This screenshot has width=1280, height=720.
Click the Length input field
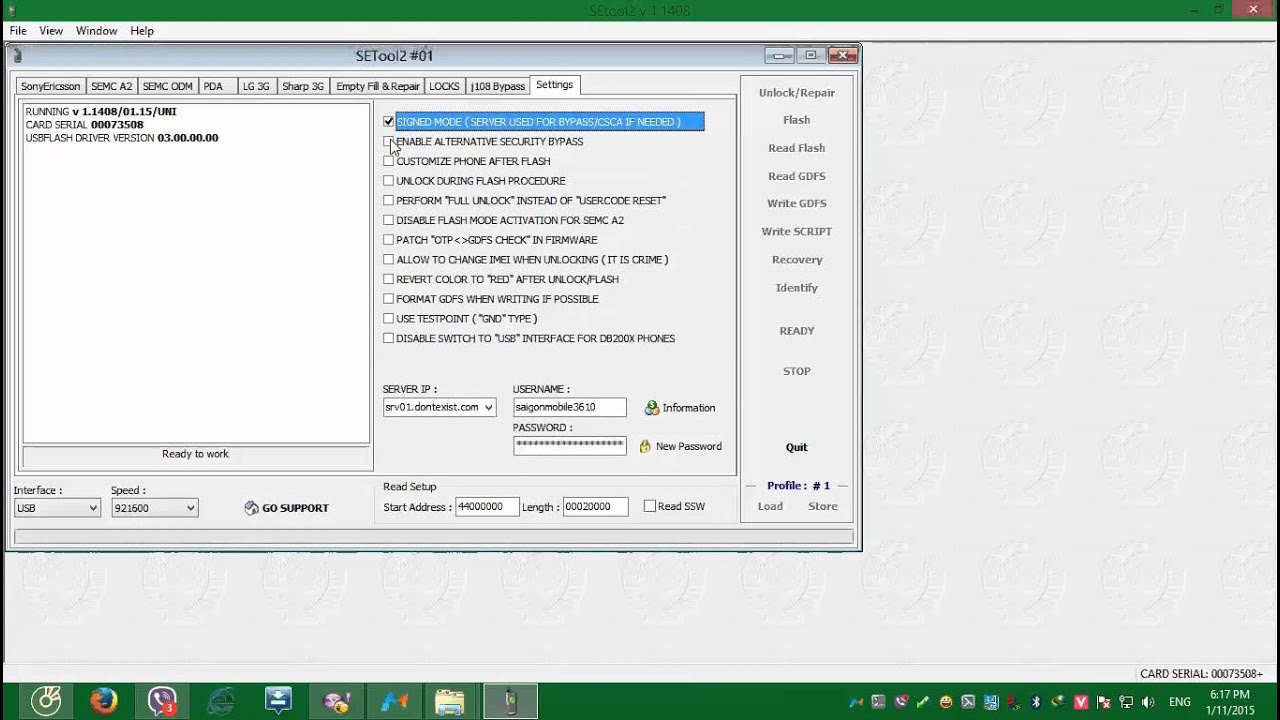[595, 507]
